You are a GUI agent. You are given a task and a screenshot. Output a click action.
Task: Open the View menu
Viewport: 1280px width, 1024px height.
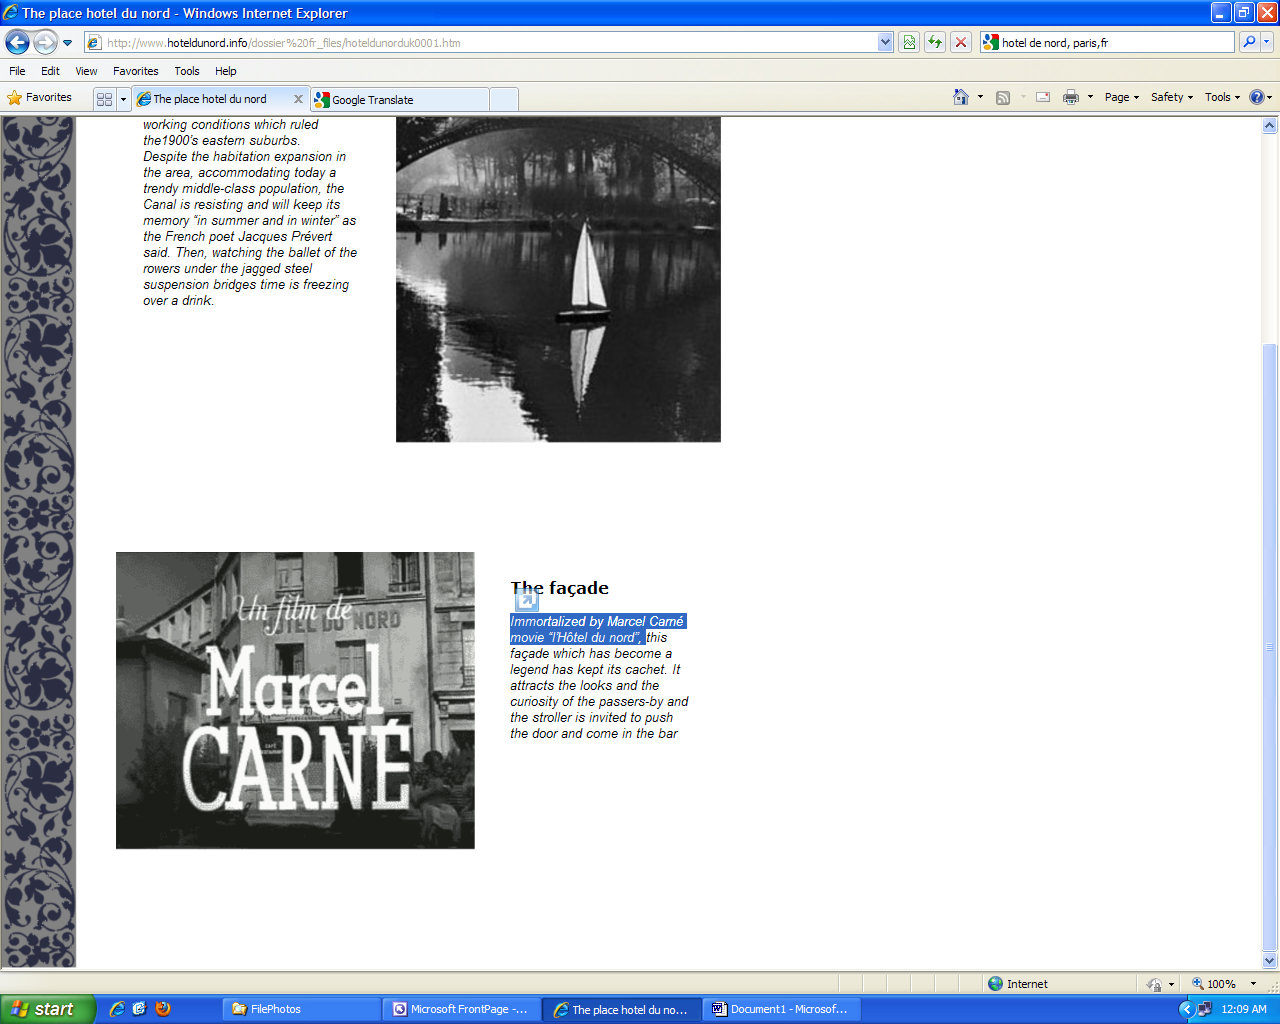86,71
